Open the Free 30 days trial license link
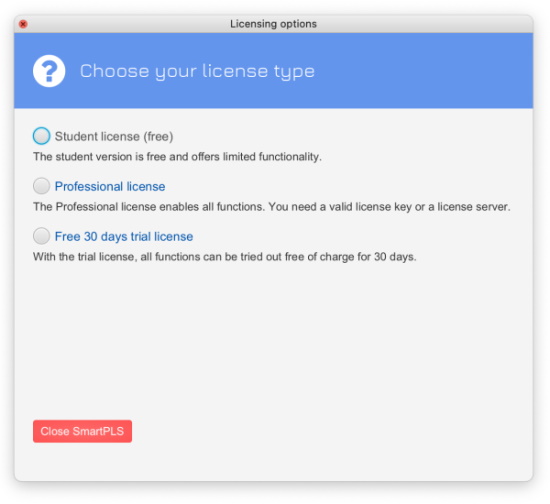Screen dimensions: 550x504 click(x=124, y=236)
